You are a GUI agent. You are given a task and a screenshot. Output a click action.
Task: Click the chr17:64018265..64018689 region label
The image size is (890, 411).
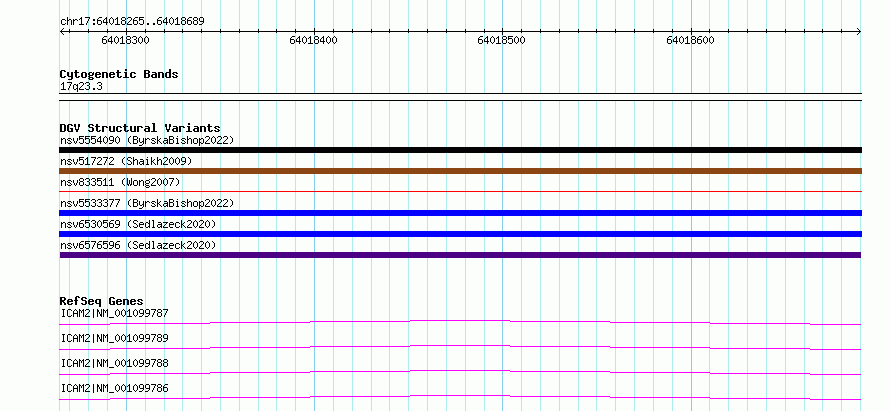(x=132, y=22)
